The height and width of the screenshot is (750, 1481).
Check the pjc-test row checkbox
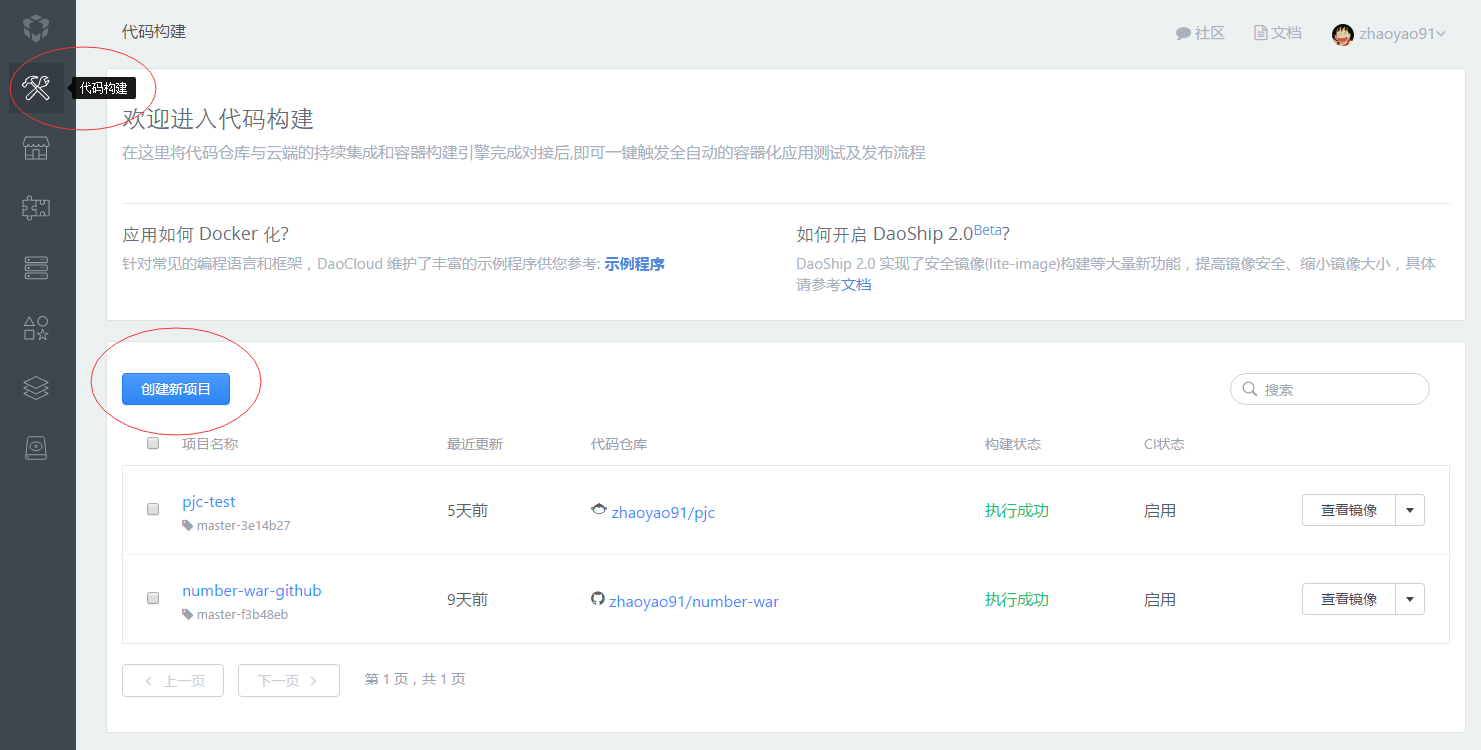(153, 509)
